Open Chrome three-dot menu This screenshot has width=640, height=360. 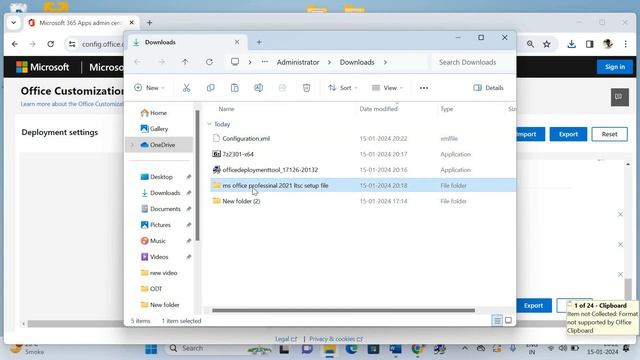[x=625, y=44]
